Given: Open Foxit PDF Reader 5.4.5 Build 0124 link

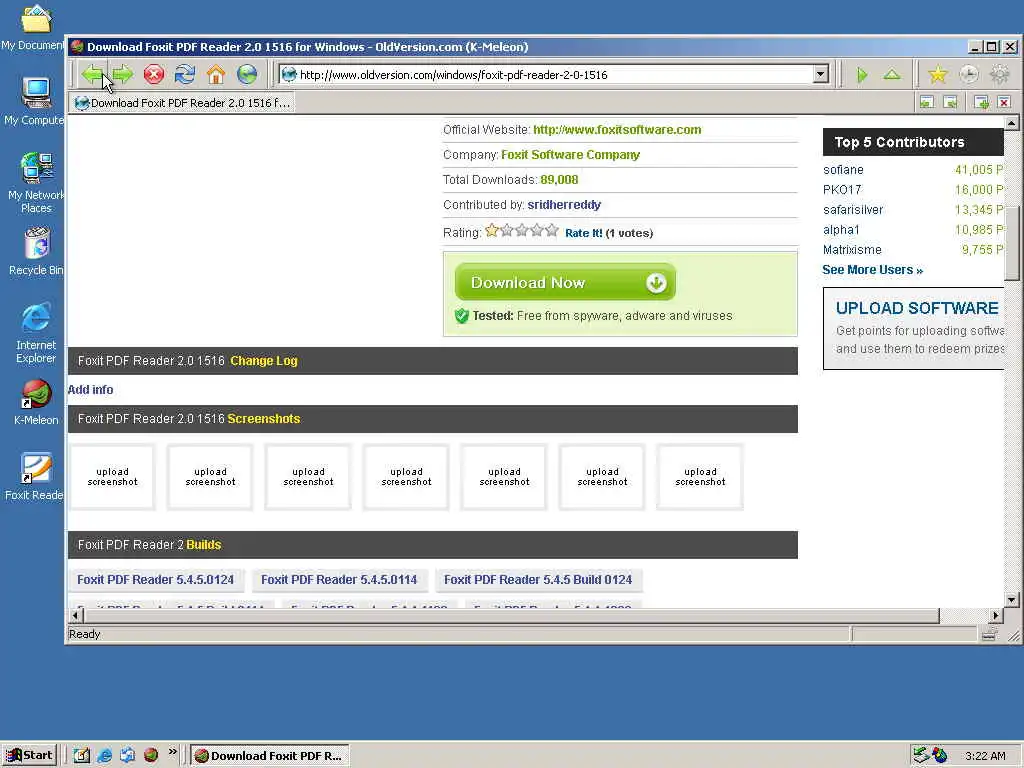Looking at the screenshot, I should pos(538,579).
